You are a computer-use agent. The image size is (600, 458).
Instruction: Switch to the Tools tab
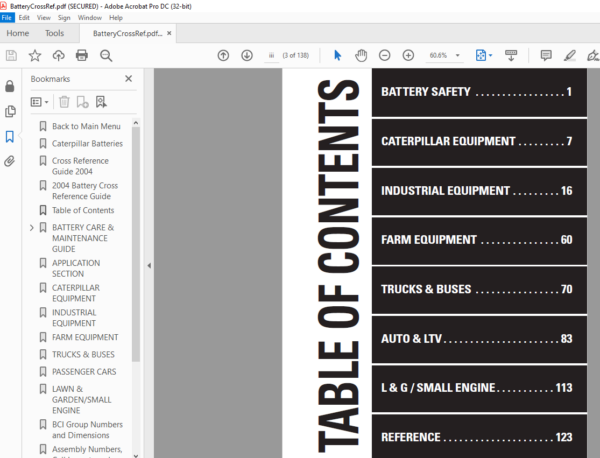54,33
